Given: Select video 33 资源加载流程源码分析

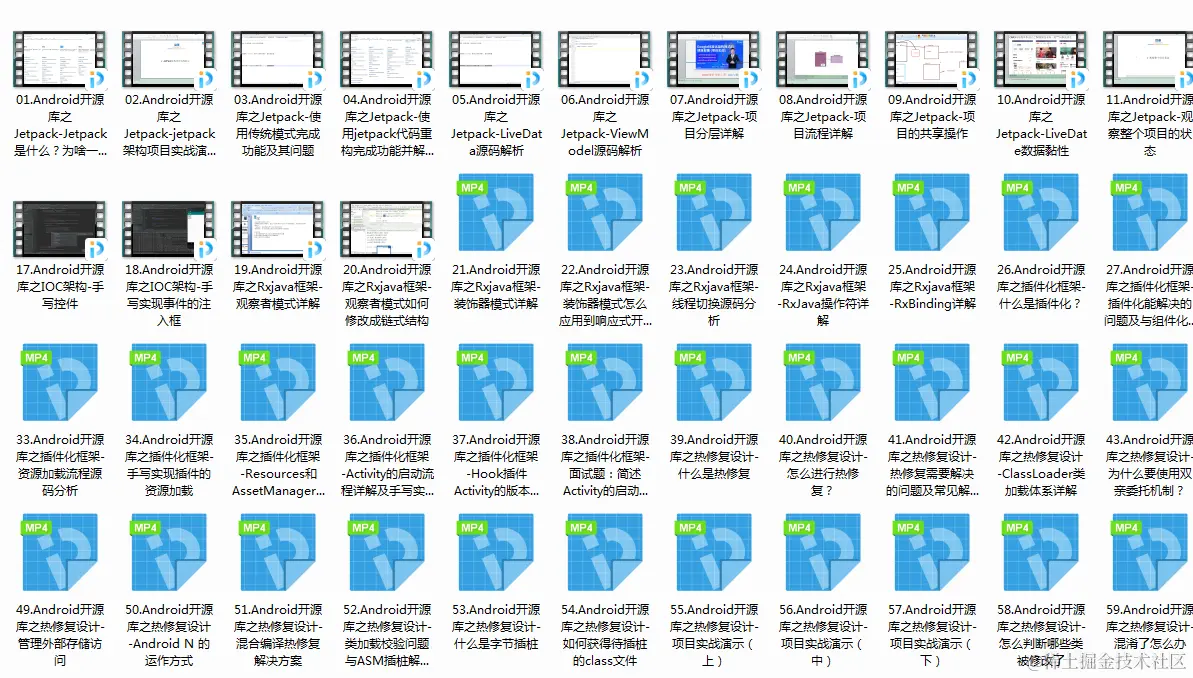Looking at the screenshot, I should click(60, 383).
